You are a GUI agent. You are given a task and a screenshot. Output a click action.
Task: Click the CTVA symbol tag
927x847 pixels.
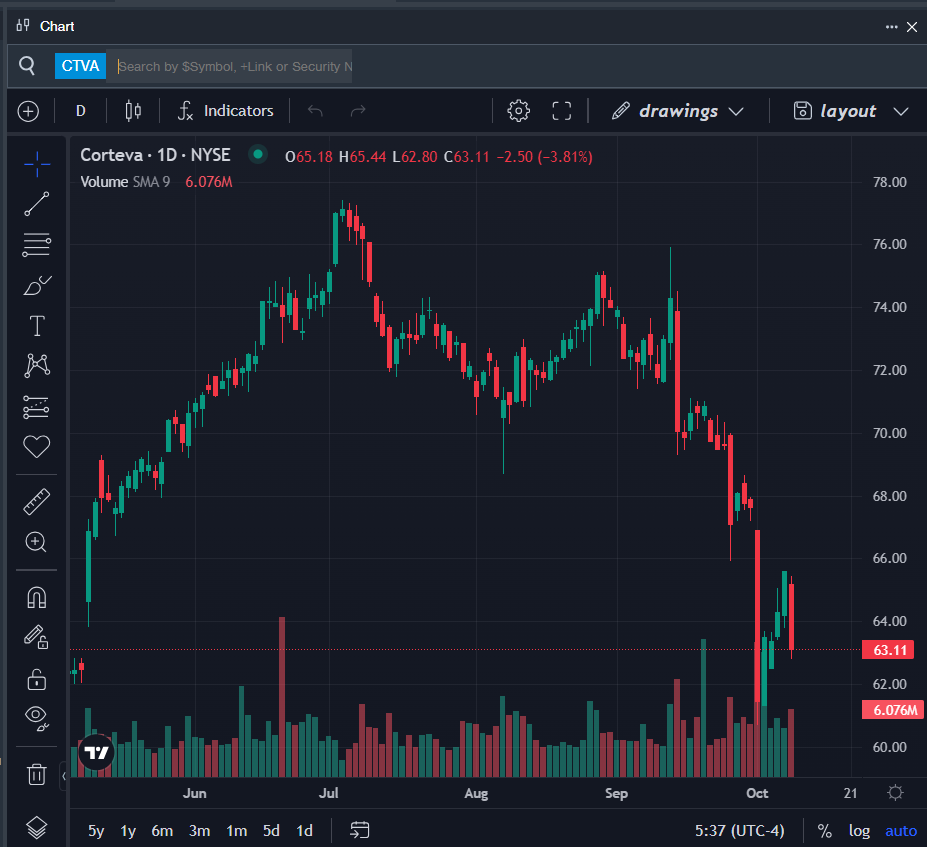pos(80,66)
